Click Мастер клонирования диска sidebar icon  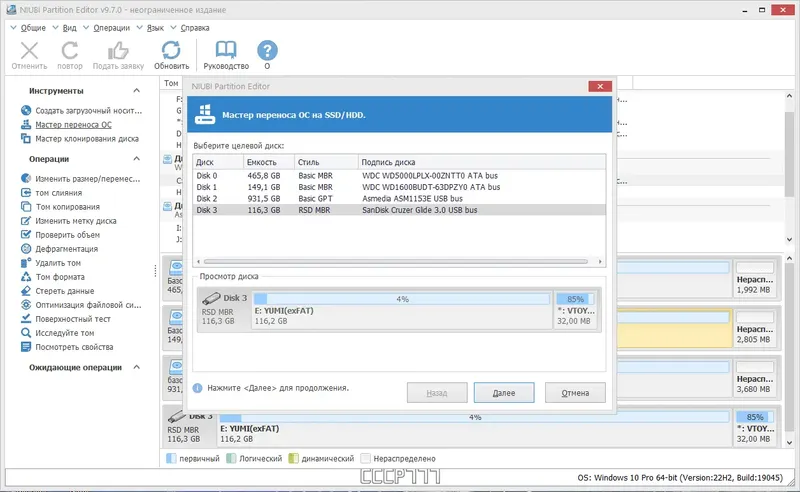26,138
